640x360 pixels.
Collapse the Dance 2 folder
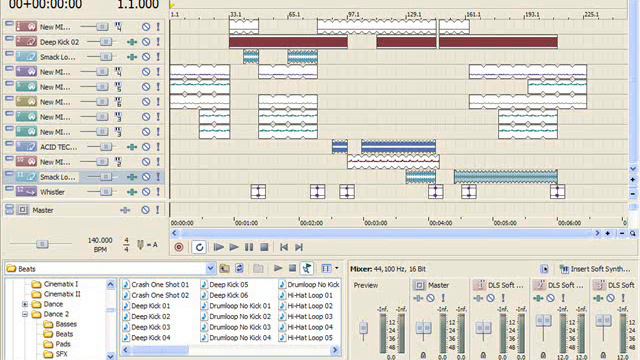point(25,314)
